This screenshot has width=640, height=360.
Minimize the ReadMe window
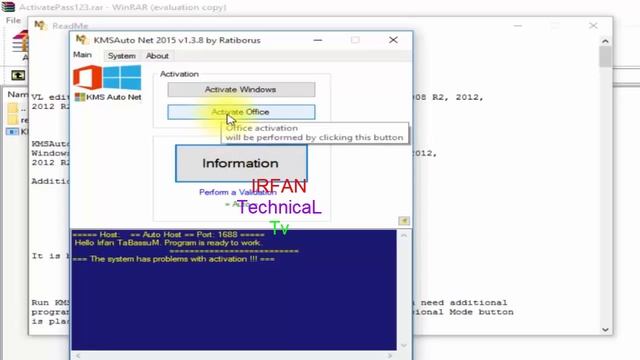coord(518,26)
